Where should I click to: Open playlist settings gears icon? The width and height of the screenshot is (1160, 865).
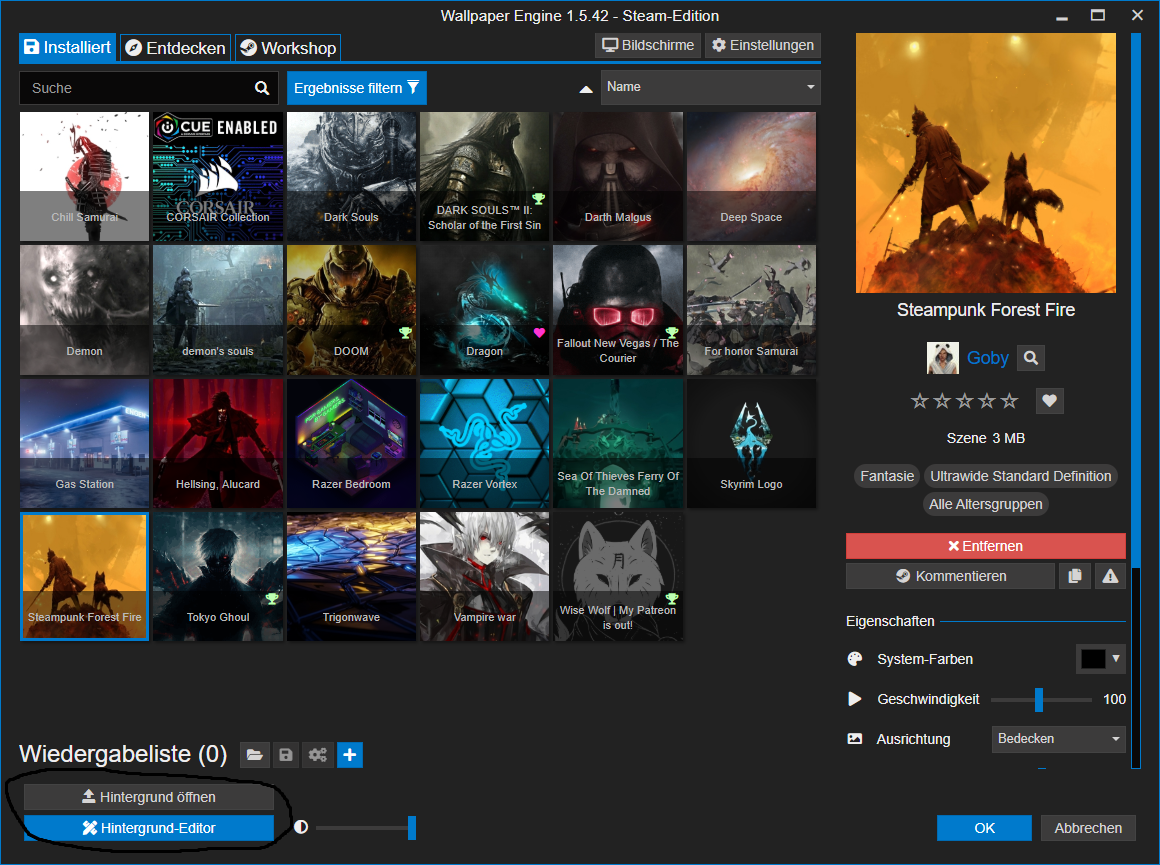coord(318,755)
